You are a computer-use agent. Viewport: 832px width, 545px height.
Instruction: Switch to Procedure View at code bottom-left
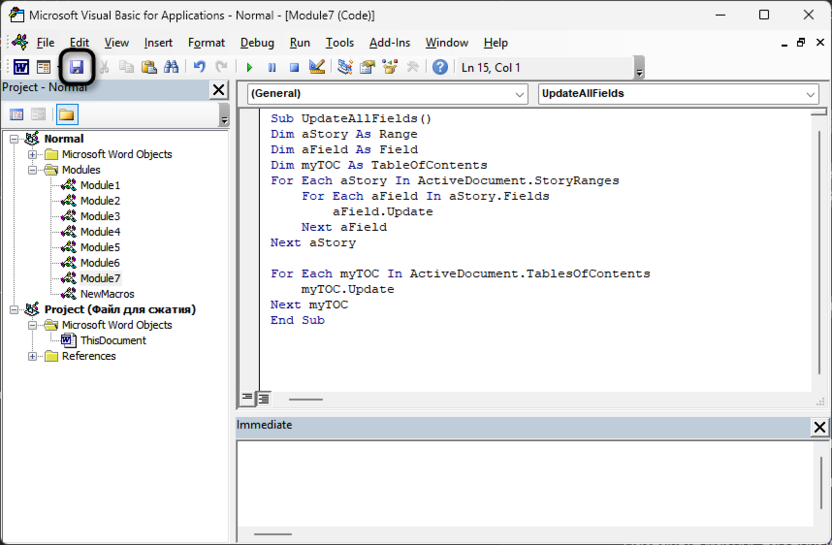247,398
